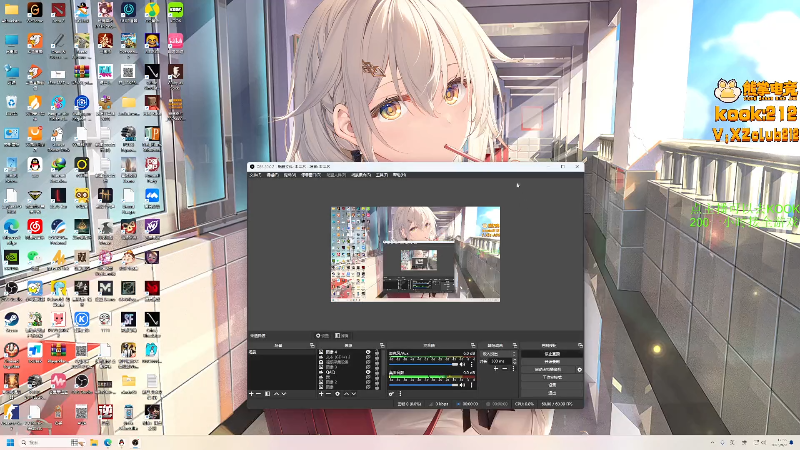Remove the selected scene with the minus icon

[x=258, y=394]
